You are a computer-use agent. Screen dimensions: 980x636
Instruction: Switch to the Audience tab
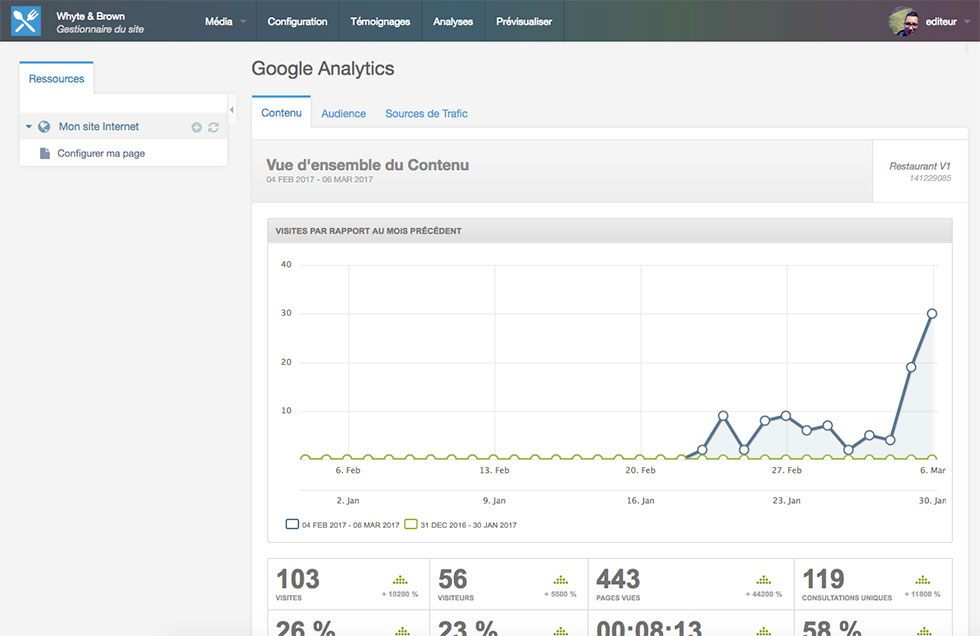[343, 114]
